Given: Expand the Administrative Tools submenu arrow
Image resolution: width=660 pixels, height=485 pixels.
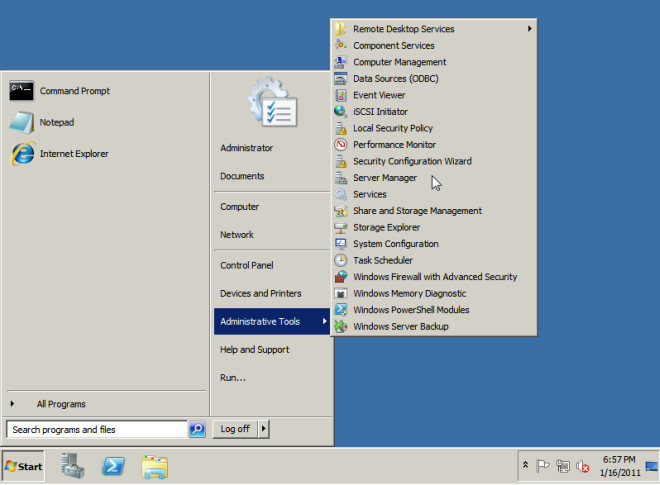Looking at the screenshot, I should 324,321.
